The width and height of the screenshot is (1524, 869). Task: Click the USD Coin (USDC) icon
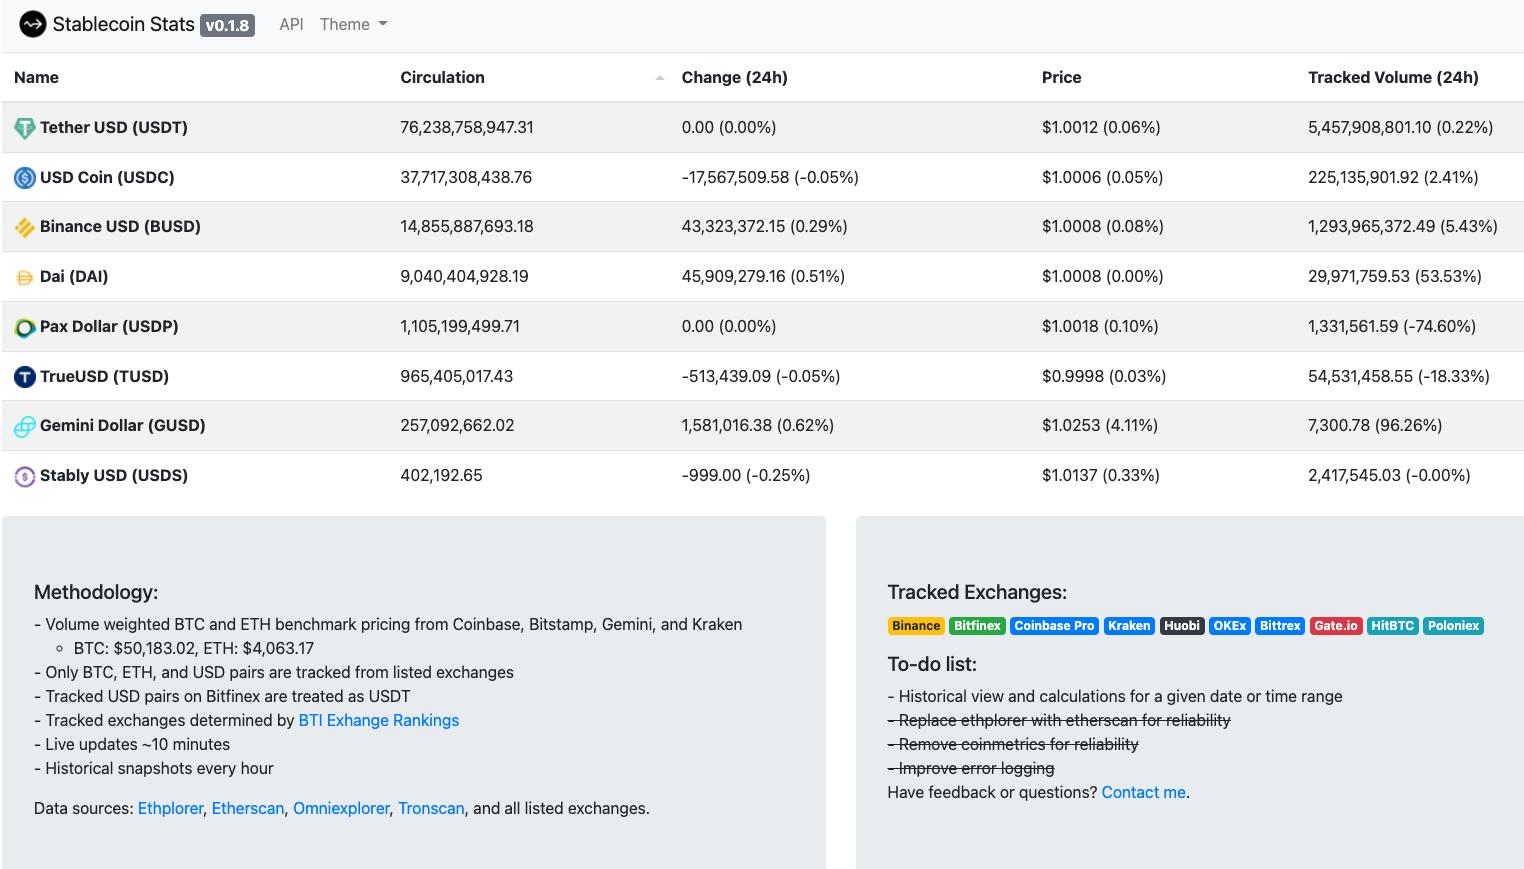coord(24,178)
